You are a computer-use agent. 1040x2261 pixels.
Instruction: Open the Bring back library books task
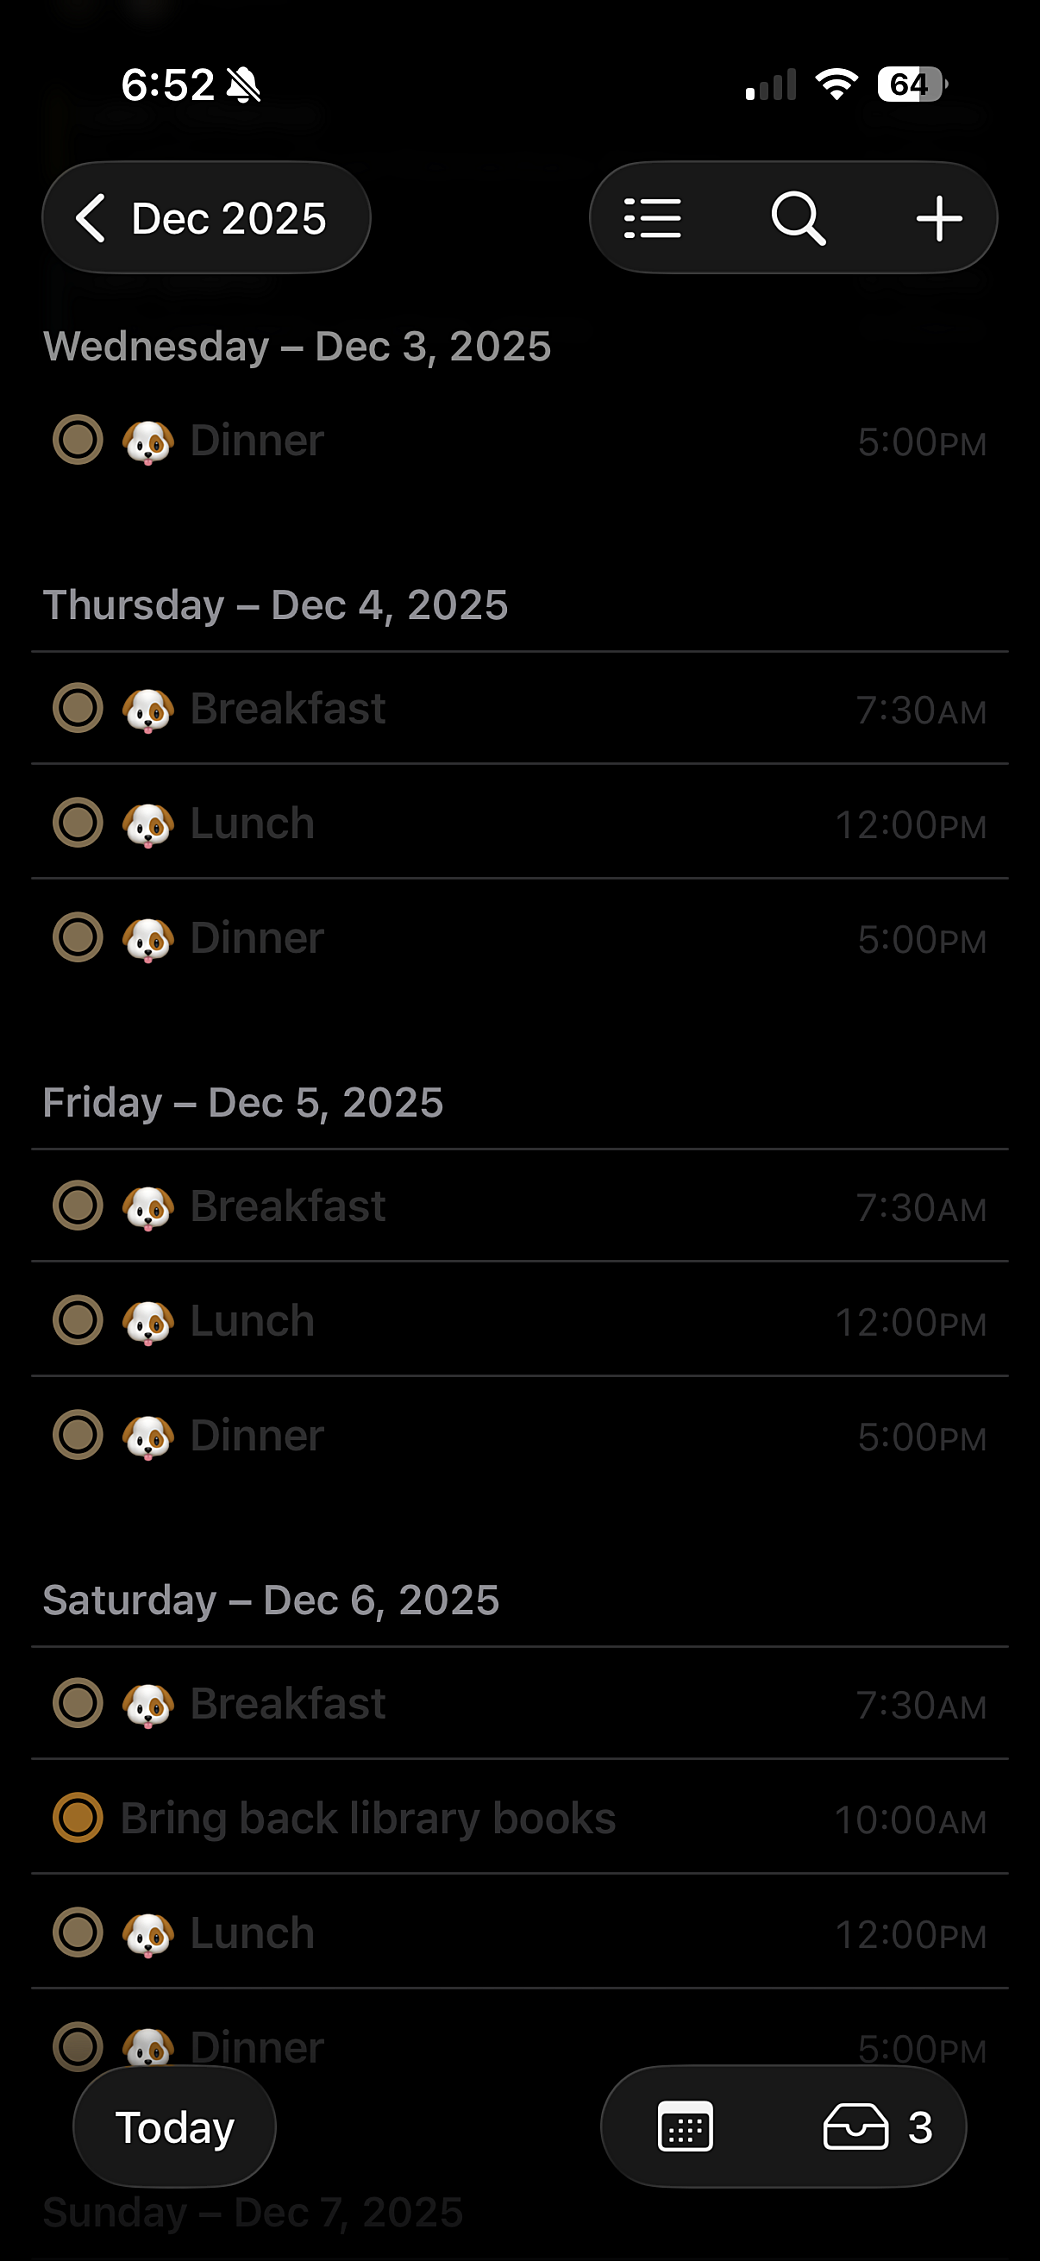pos(368,1818)
